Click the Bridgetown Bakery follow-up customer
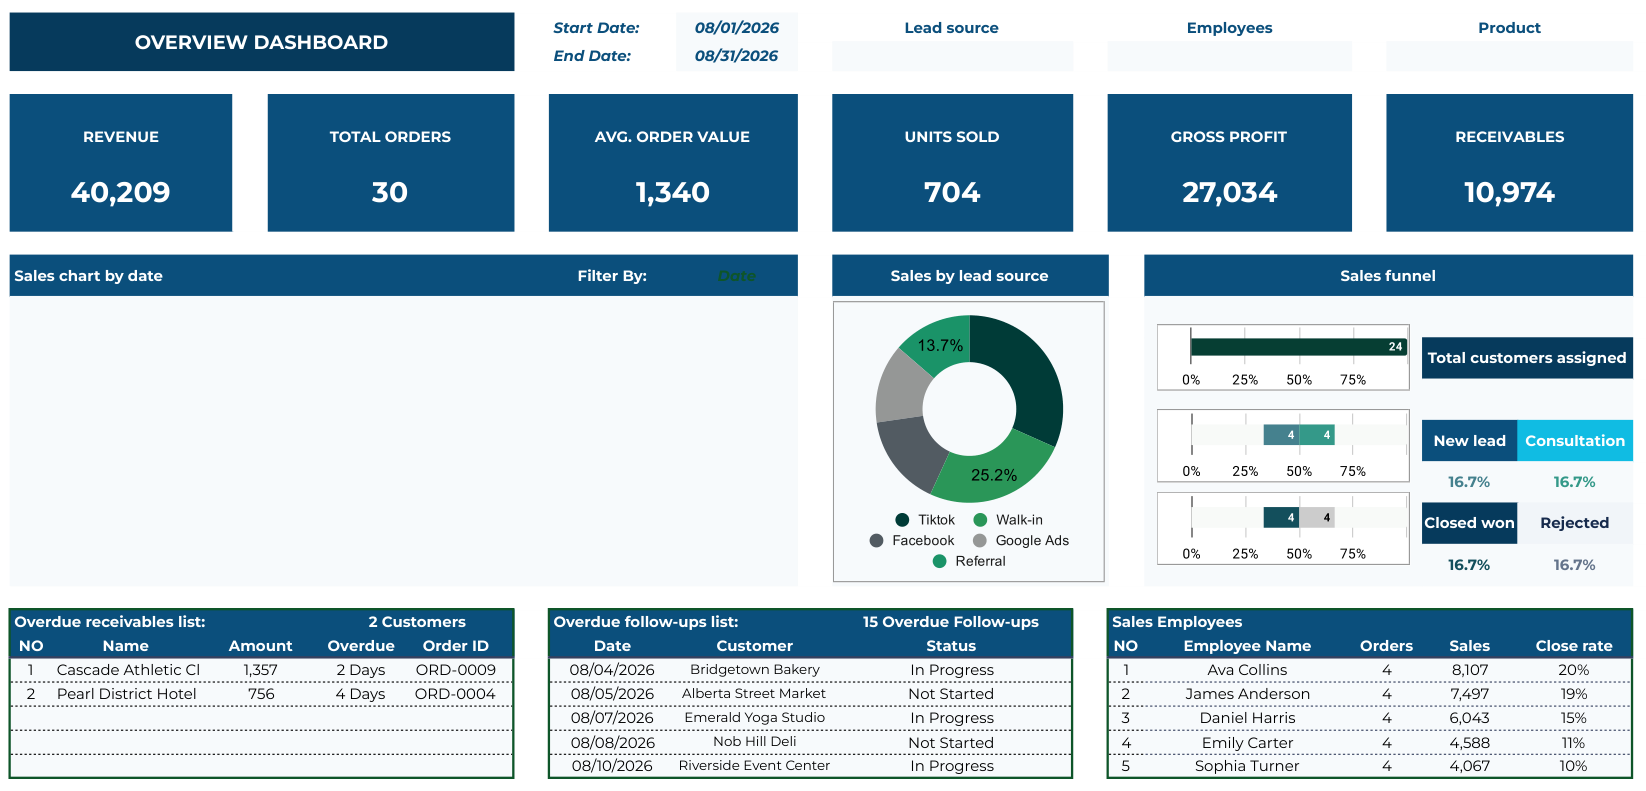Viewport: 1646px width, 791px height. tap(755, 670)
